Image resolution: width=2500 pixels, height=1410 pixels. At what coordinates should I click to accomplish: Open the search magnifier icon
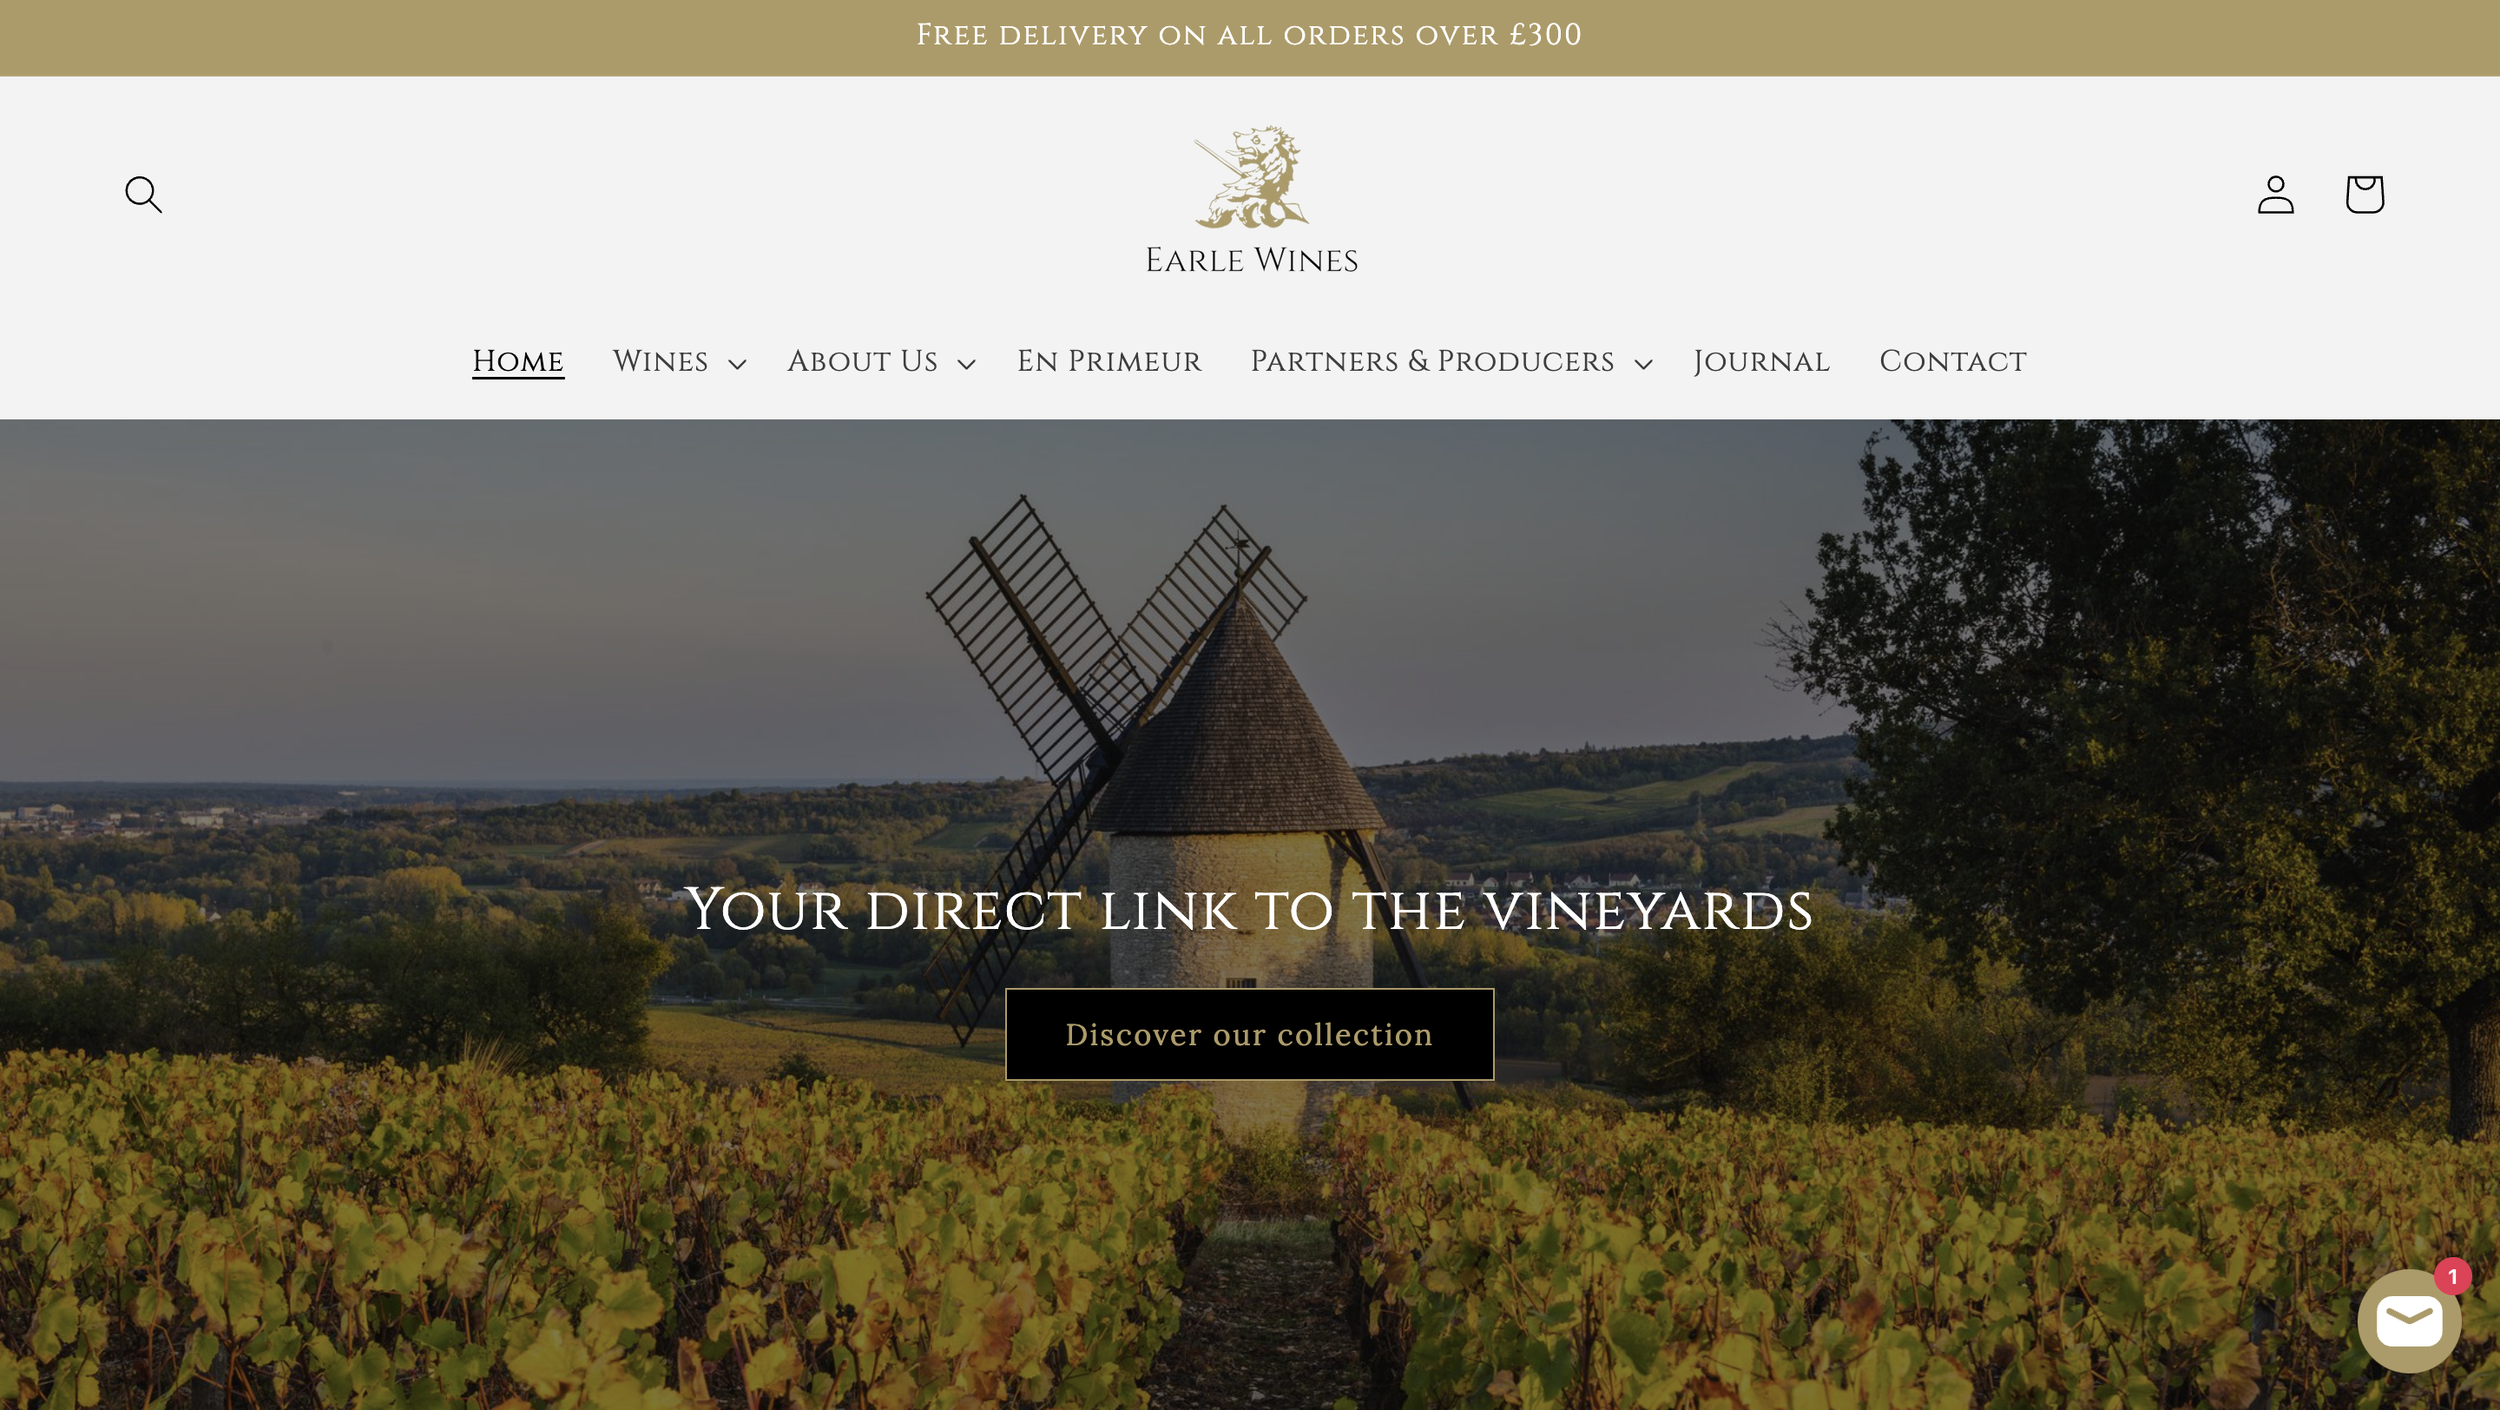tap(143, 194)
